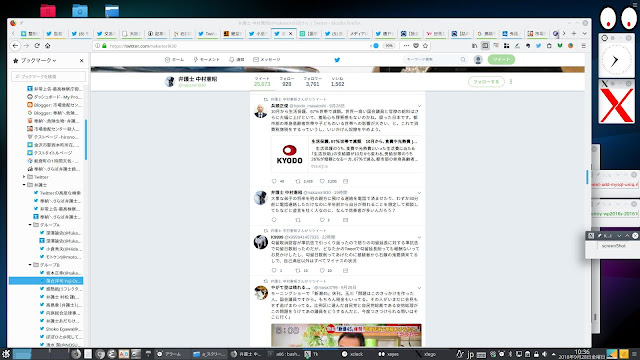
Task: Click the Twitter bird toolbar extension icon
Action: [538, 46]
